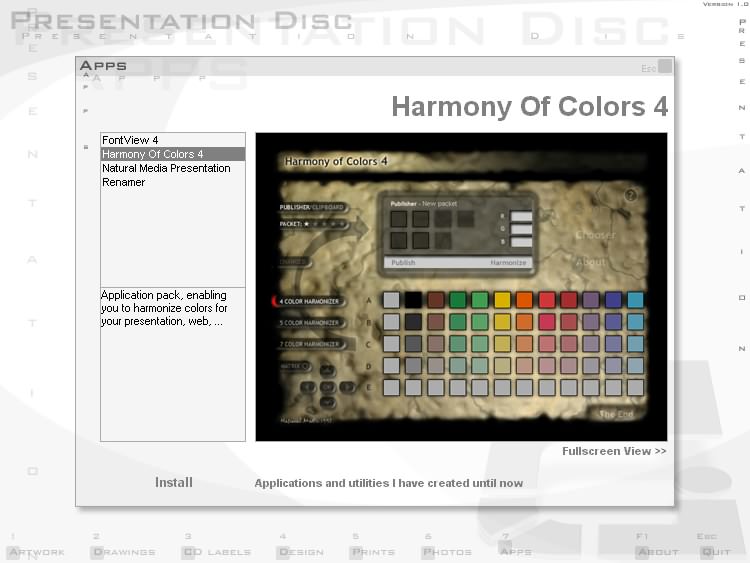The height and width of the screenshot is (563, 750).
Task: Open the Drawings section
Action: tap(124, 552)
